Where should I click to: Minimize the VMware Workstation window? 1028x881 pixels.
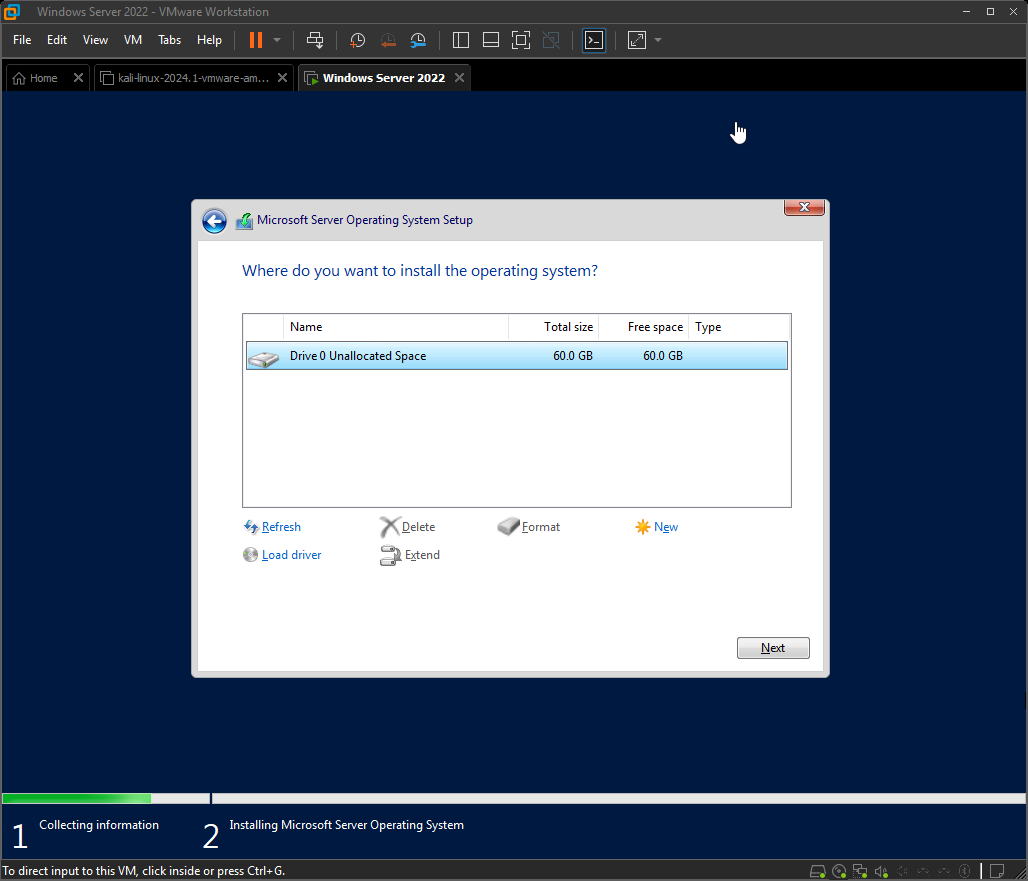pos(966,12)
